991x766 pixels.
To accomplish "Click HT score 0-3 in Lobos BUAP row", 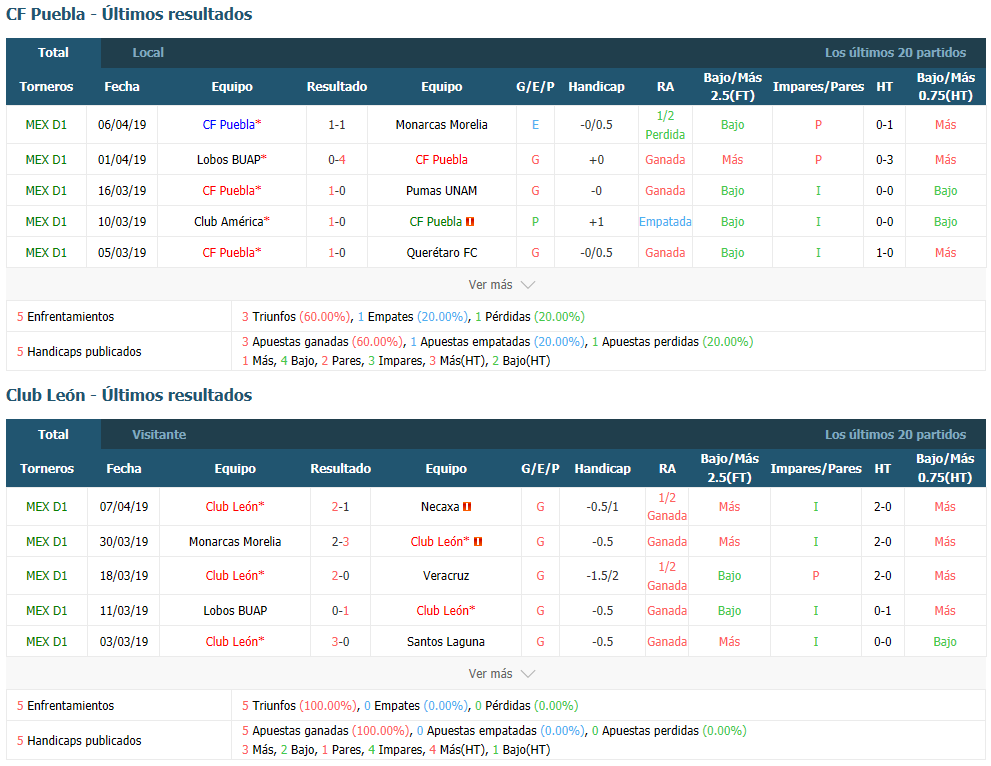I will pos(884,160).
